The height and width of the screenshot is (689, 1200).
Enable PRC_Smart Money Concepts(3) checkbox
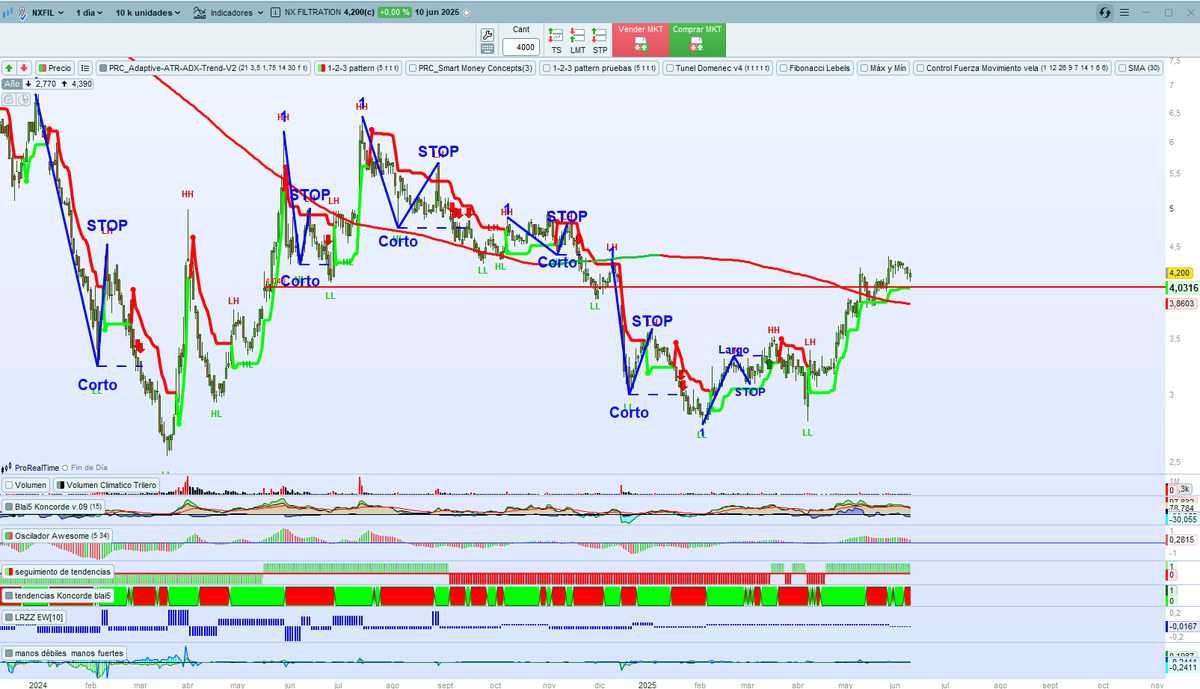click(411, 68)
